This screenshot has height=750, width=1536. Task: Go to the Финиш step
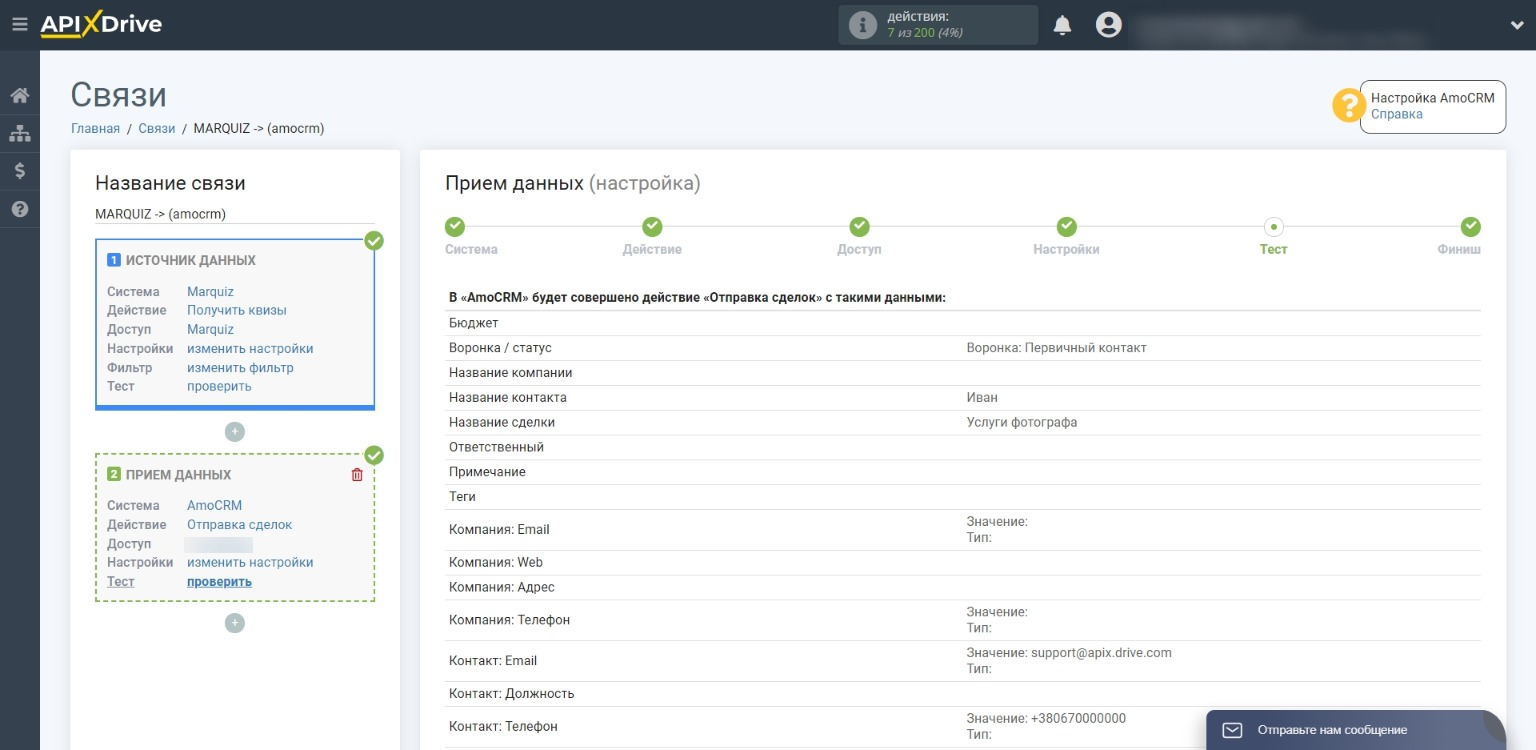[x=1459, y=237]
